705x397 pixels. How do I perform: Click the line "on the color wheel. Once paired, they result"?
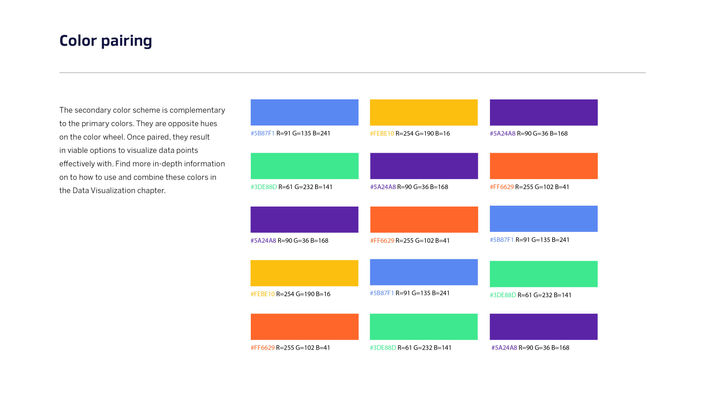click(134, 137)
